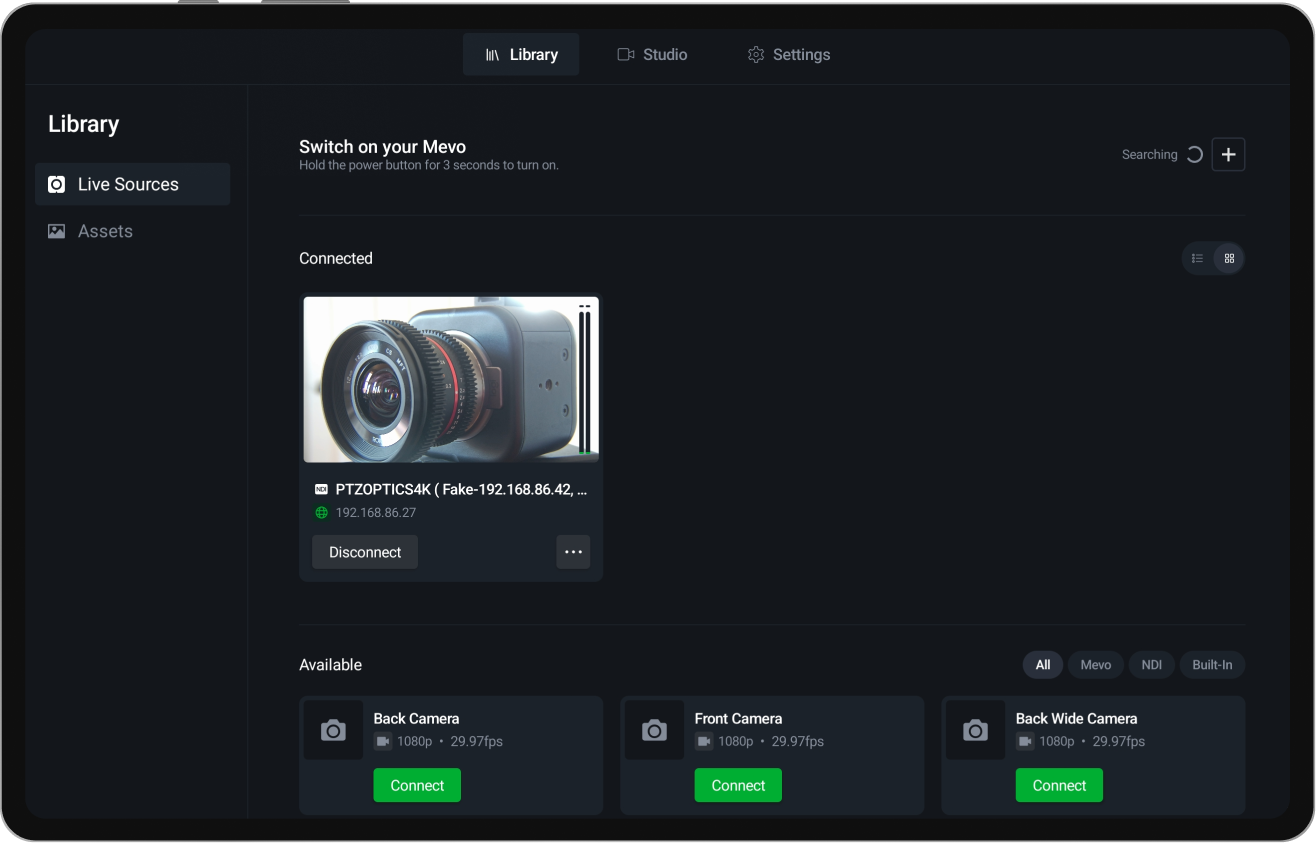Switch to the Studio tab
This screenshot has height=843, width=1316.
652,54
